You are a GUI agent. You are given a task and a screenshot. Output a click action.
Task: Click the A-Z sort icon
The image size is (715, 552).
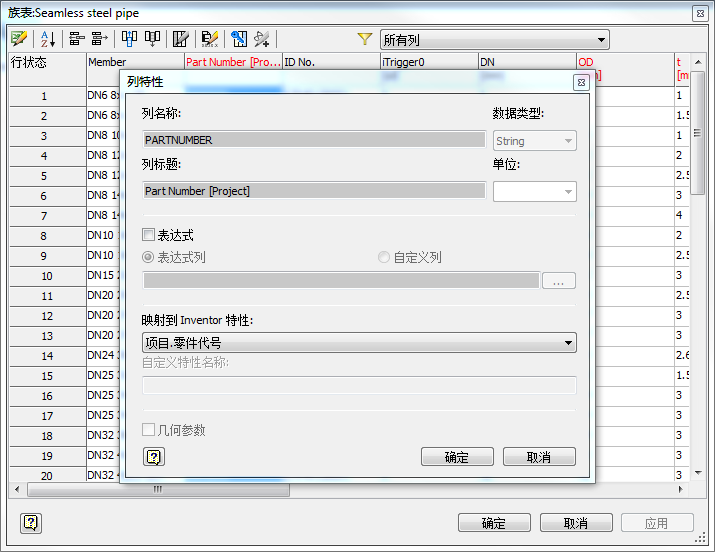[48, 39]
